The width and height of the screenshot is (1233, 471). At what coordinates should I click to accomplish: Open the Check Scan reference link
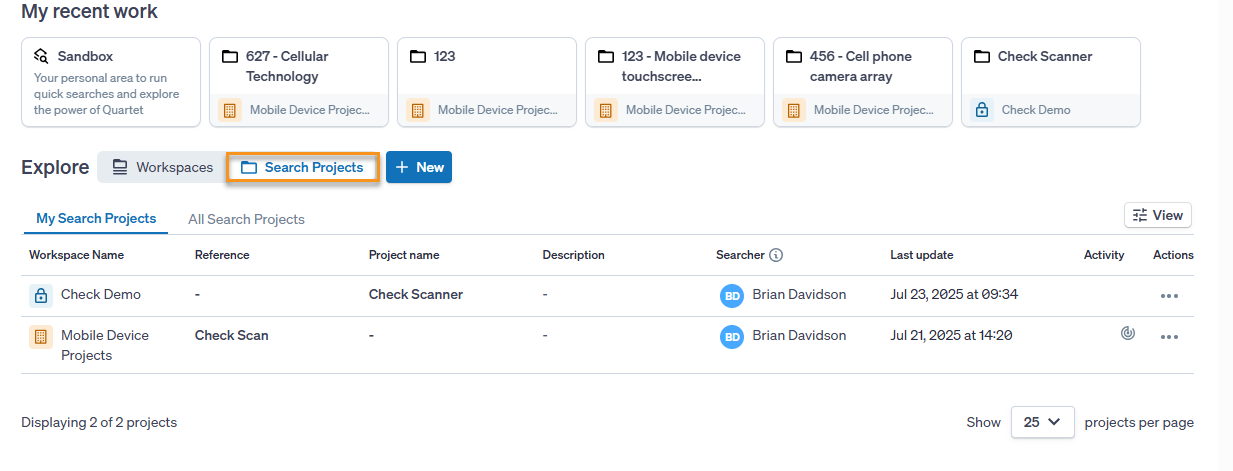click(232, 336)
